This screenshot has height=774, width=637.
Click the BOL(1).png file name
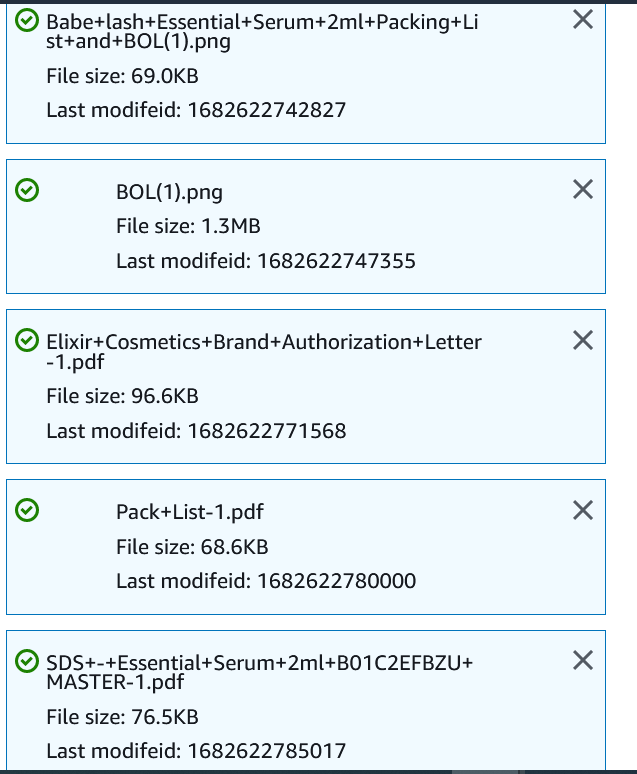169,192
